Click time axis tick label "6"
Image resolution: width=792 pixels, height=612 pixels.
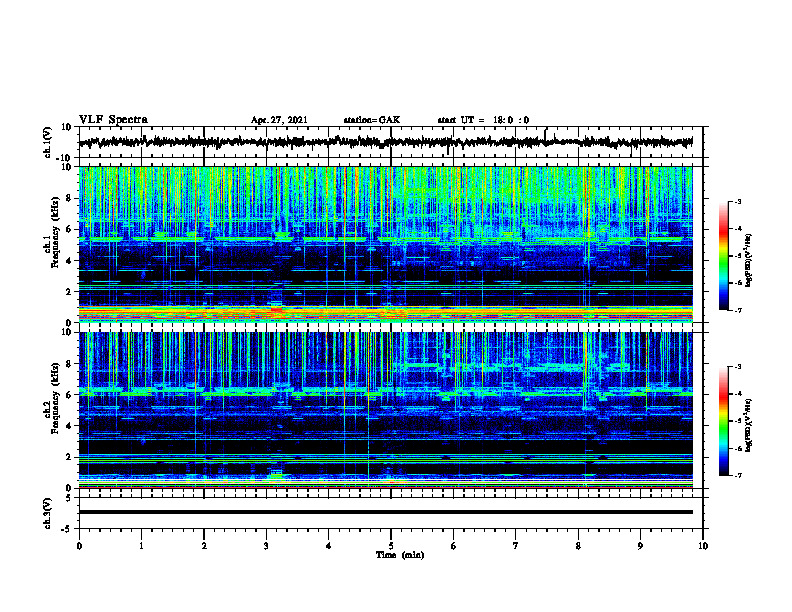[453, 546]
